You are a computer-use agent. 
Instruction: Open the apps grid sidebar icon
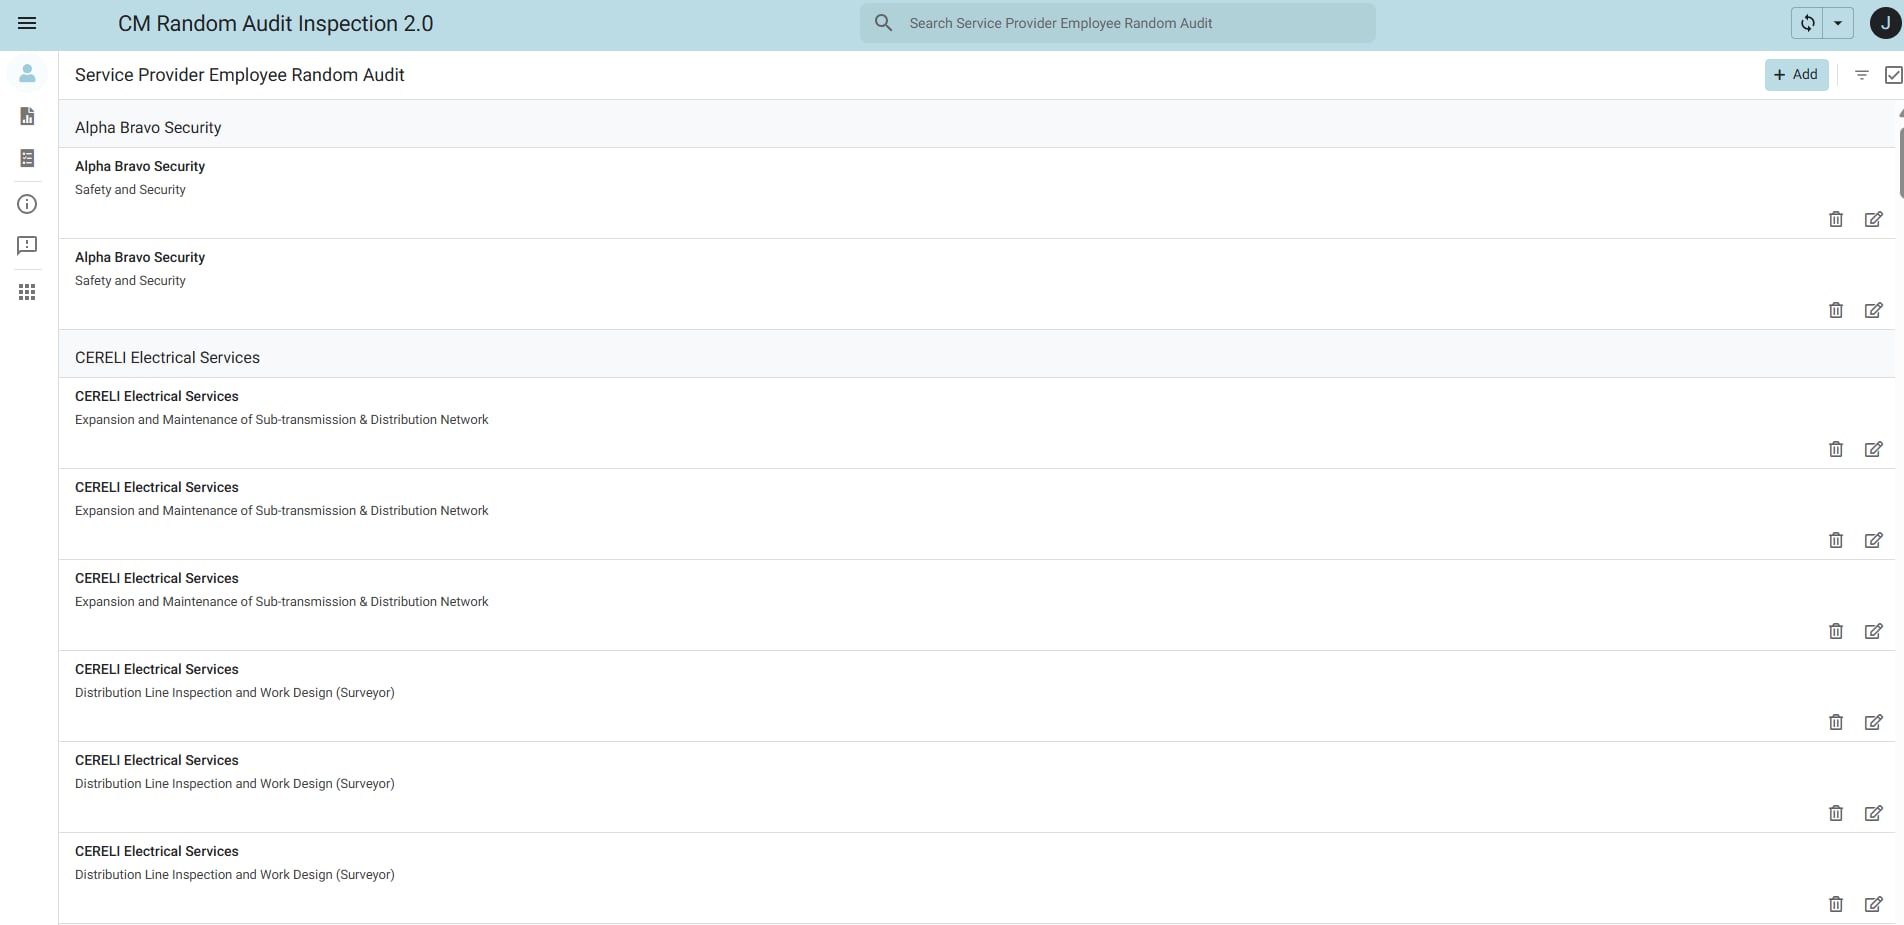click(27, 292)
